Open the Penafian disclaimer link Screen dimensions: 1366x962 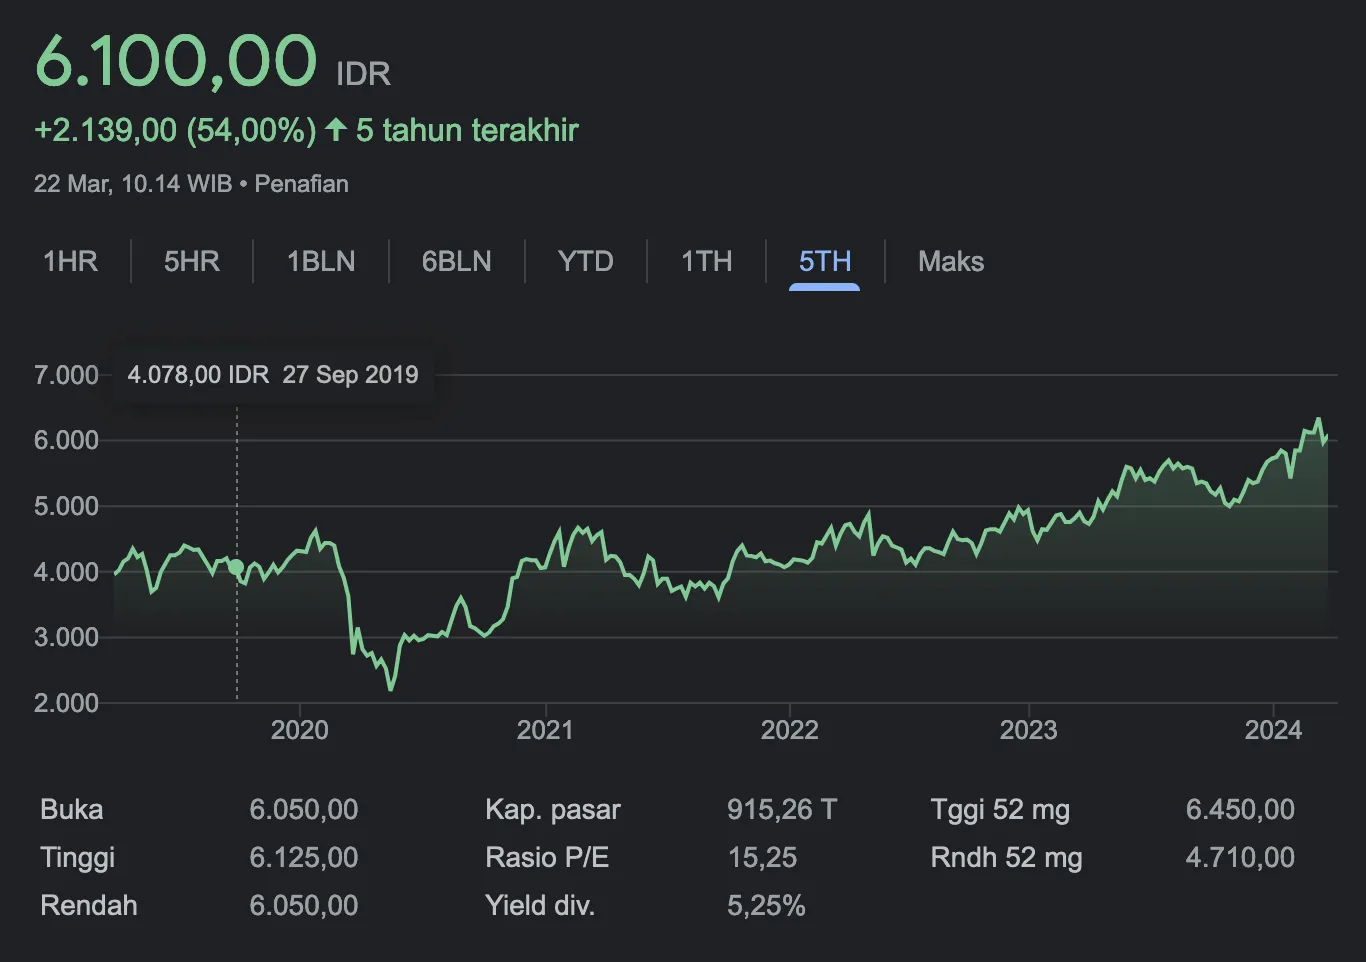[301, 184]
